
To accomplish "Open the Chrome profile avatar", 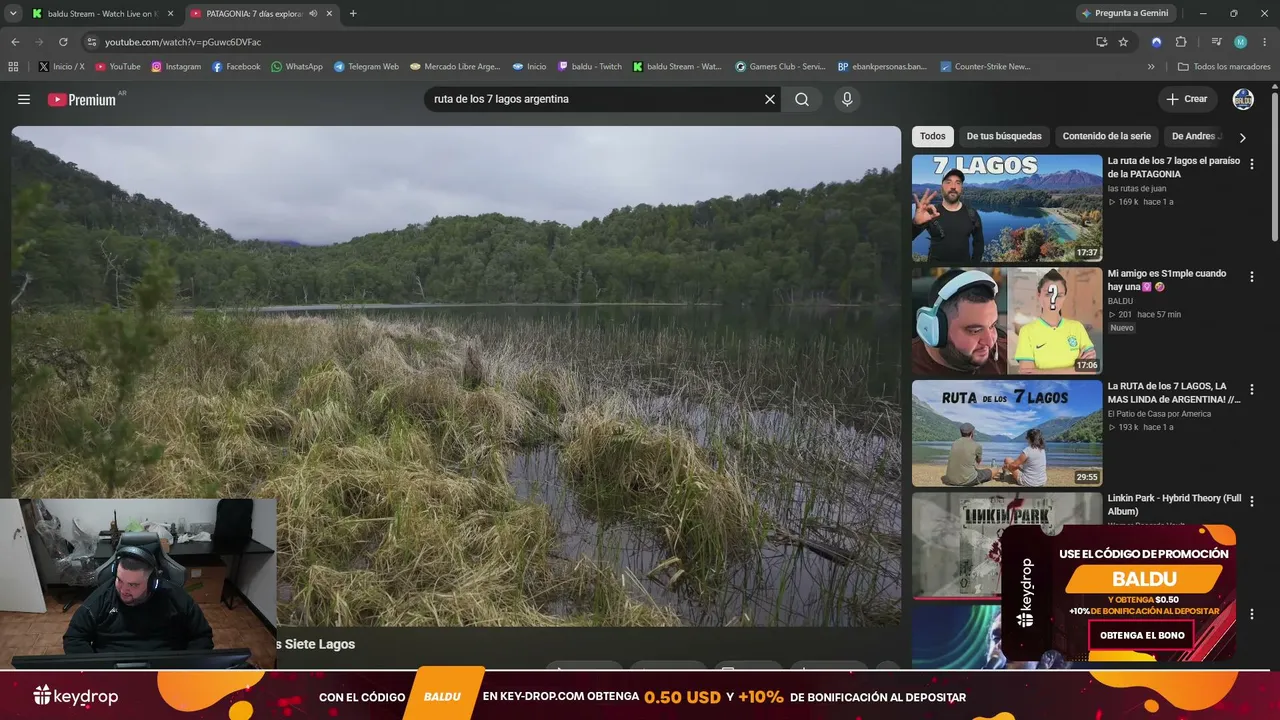I will (x=1240, y=42).
